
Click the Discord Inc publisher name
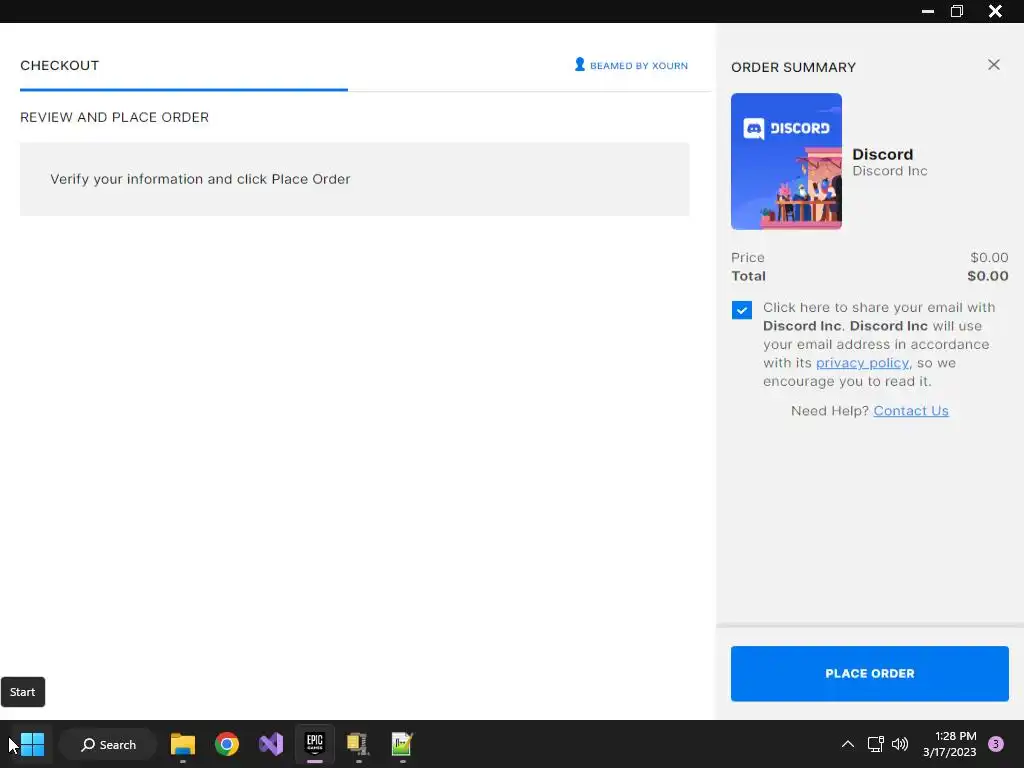click(x=889, y=171)
